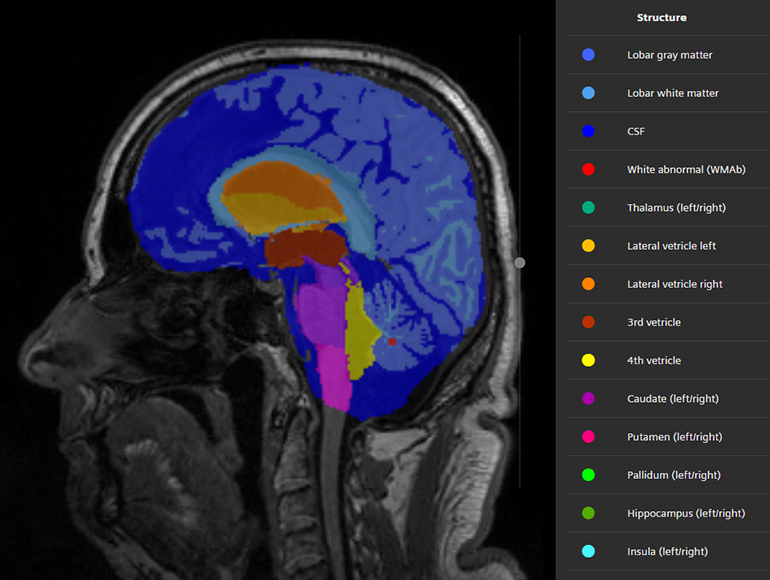Click the 4th vetricle yellow swatch

point(588,360)
